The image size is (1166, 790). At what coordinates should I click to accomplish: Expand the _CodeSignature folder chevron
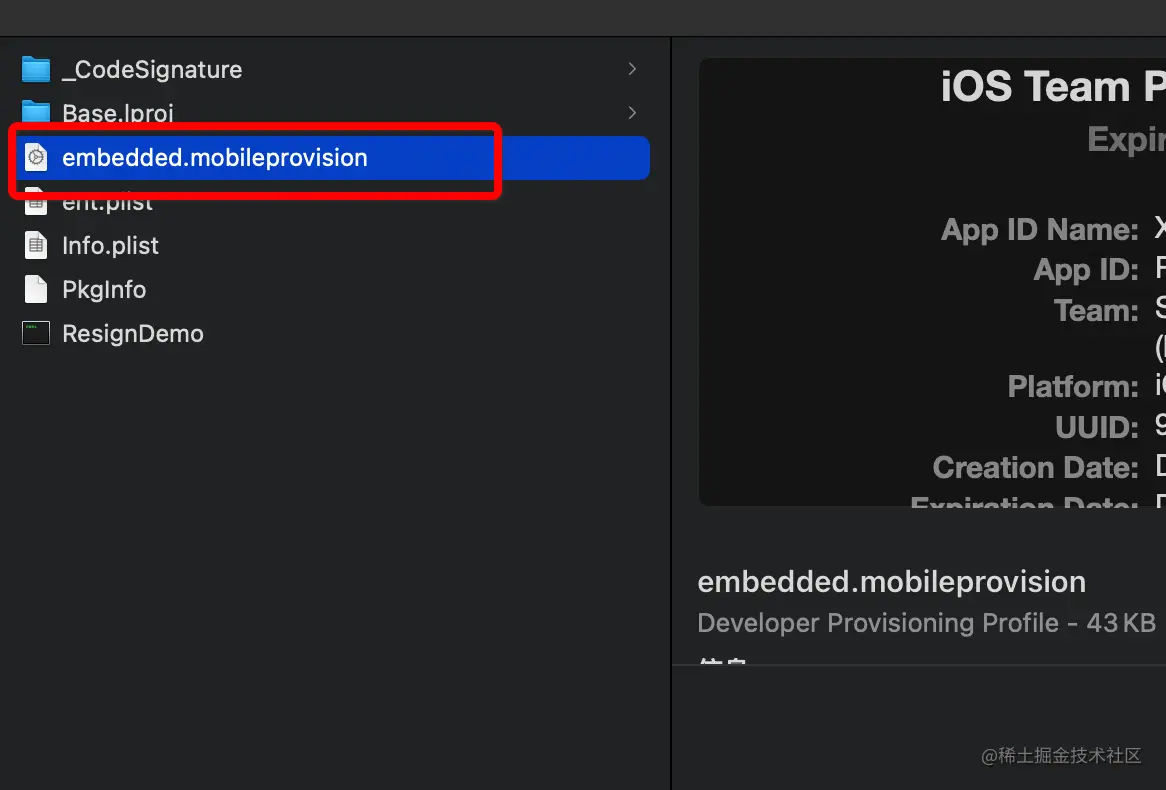pyautogui.click(x=632, y=69)
